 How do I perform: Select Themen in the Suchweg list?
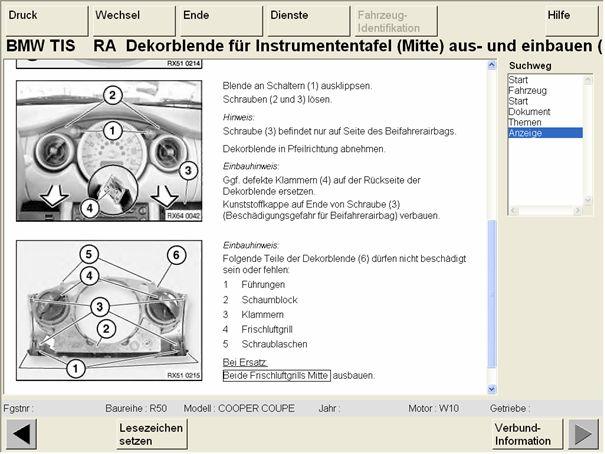525,122
